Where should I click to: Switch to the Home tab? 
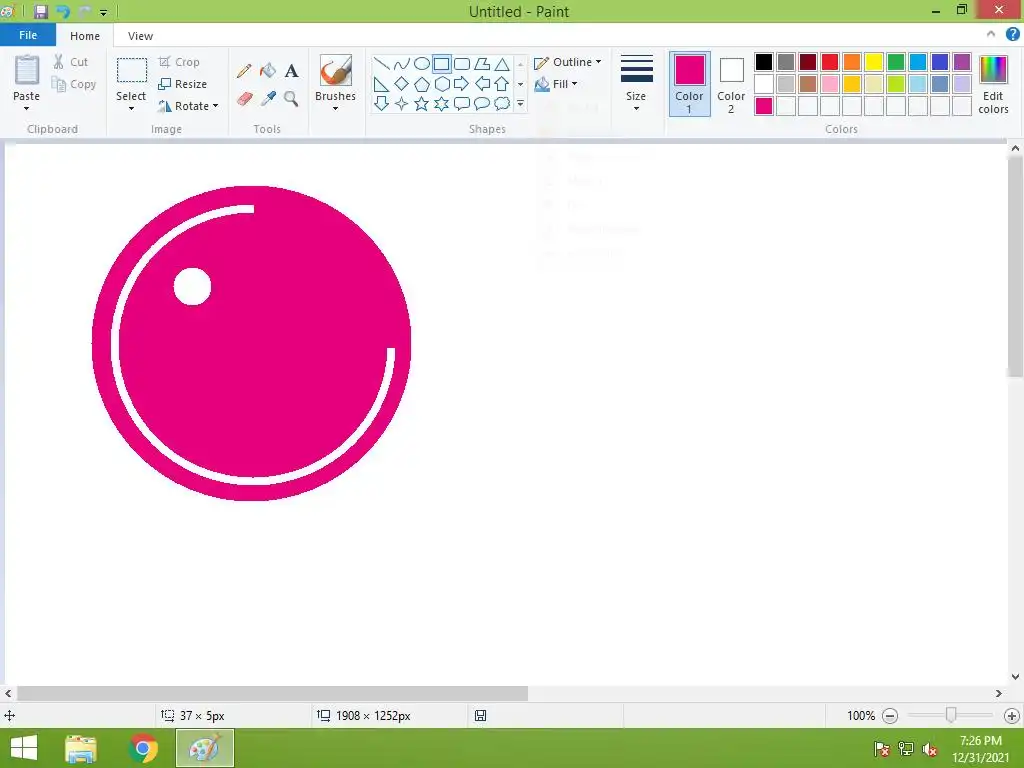(x=85, y=36)
